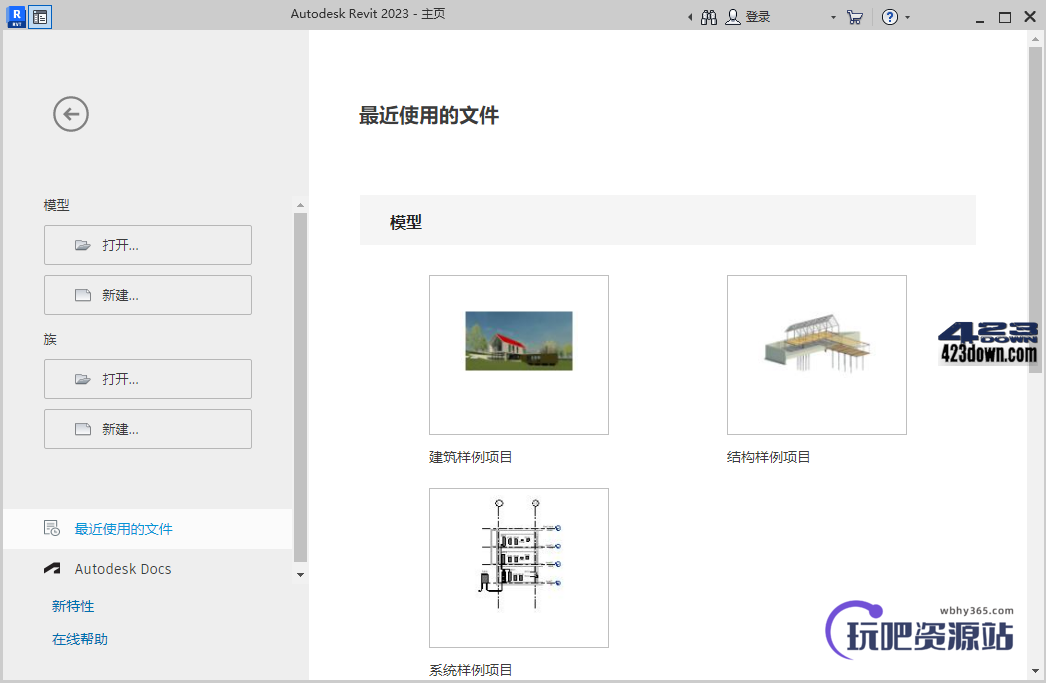Open the 在线帮助 link
The width and height of the screenshot is (1046, 683).
pyautogui.click(x=80, y=639)
